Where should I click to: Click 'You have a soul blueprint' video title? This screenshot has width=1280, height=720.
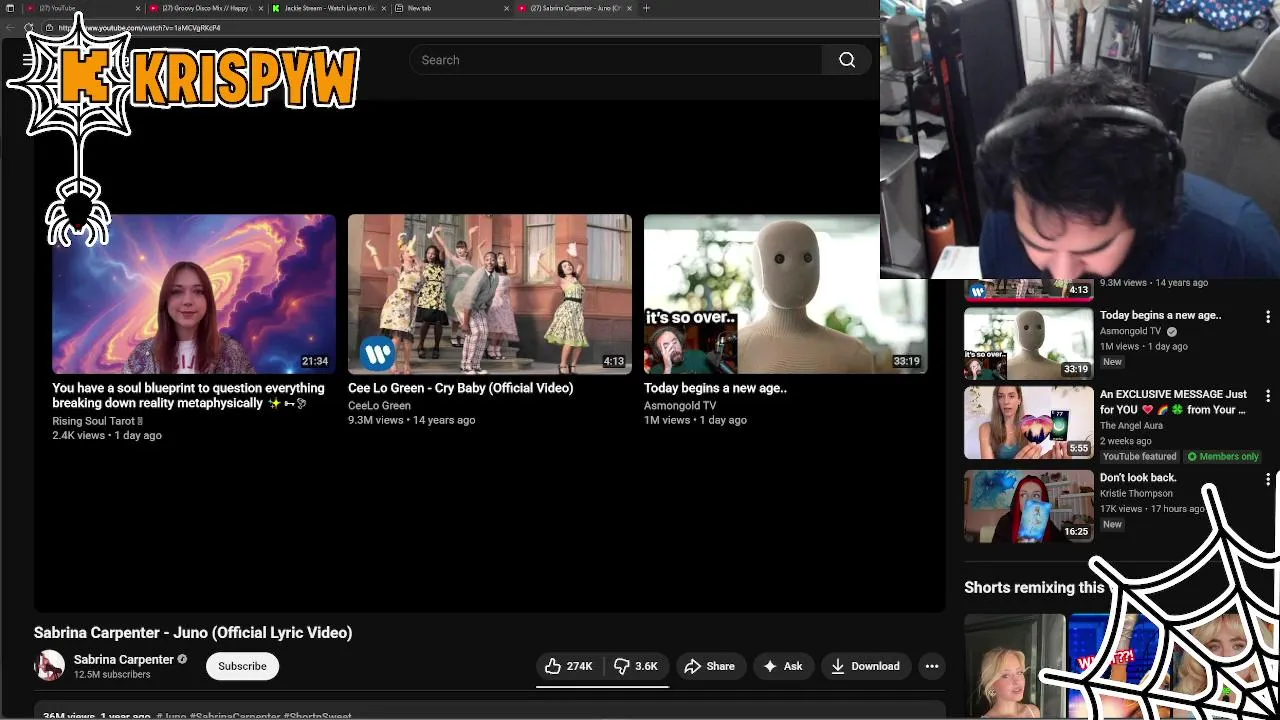188,395
